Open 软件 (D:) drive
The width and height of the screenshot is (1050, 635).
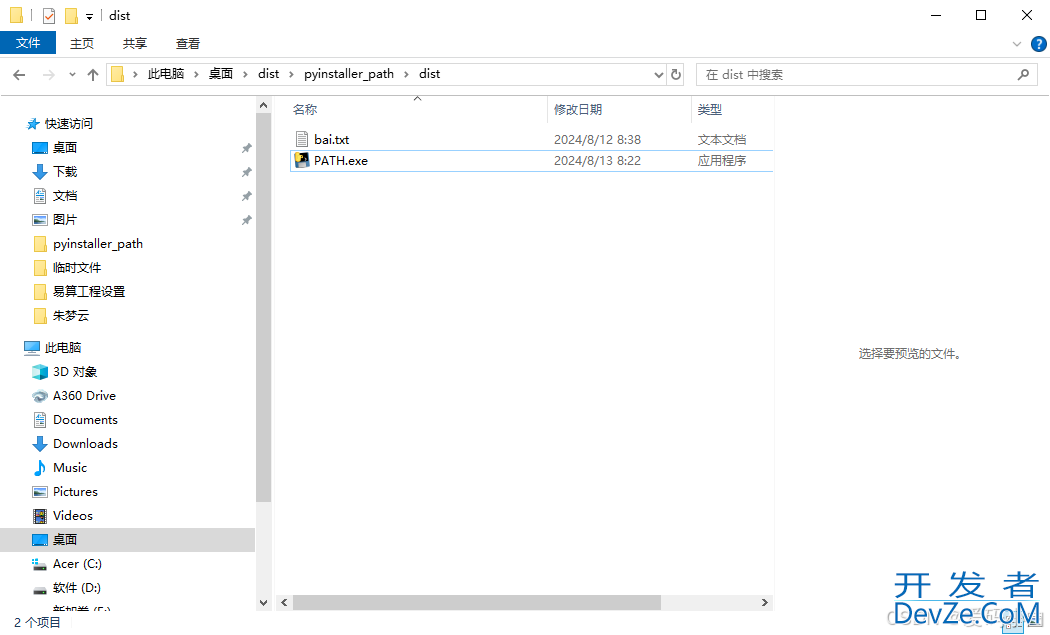(76, 588)
